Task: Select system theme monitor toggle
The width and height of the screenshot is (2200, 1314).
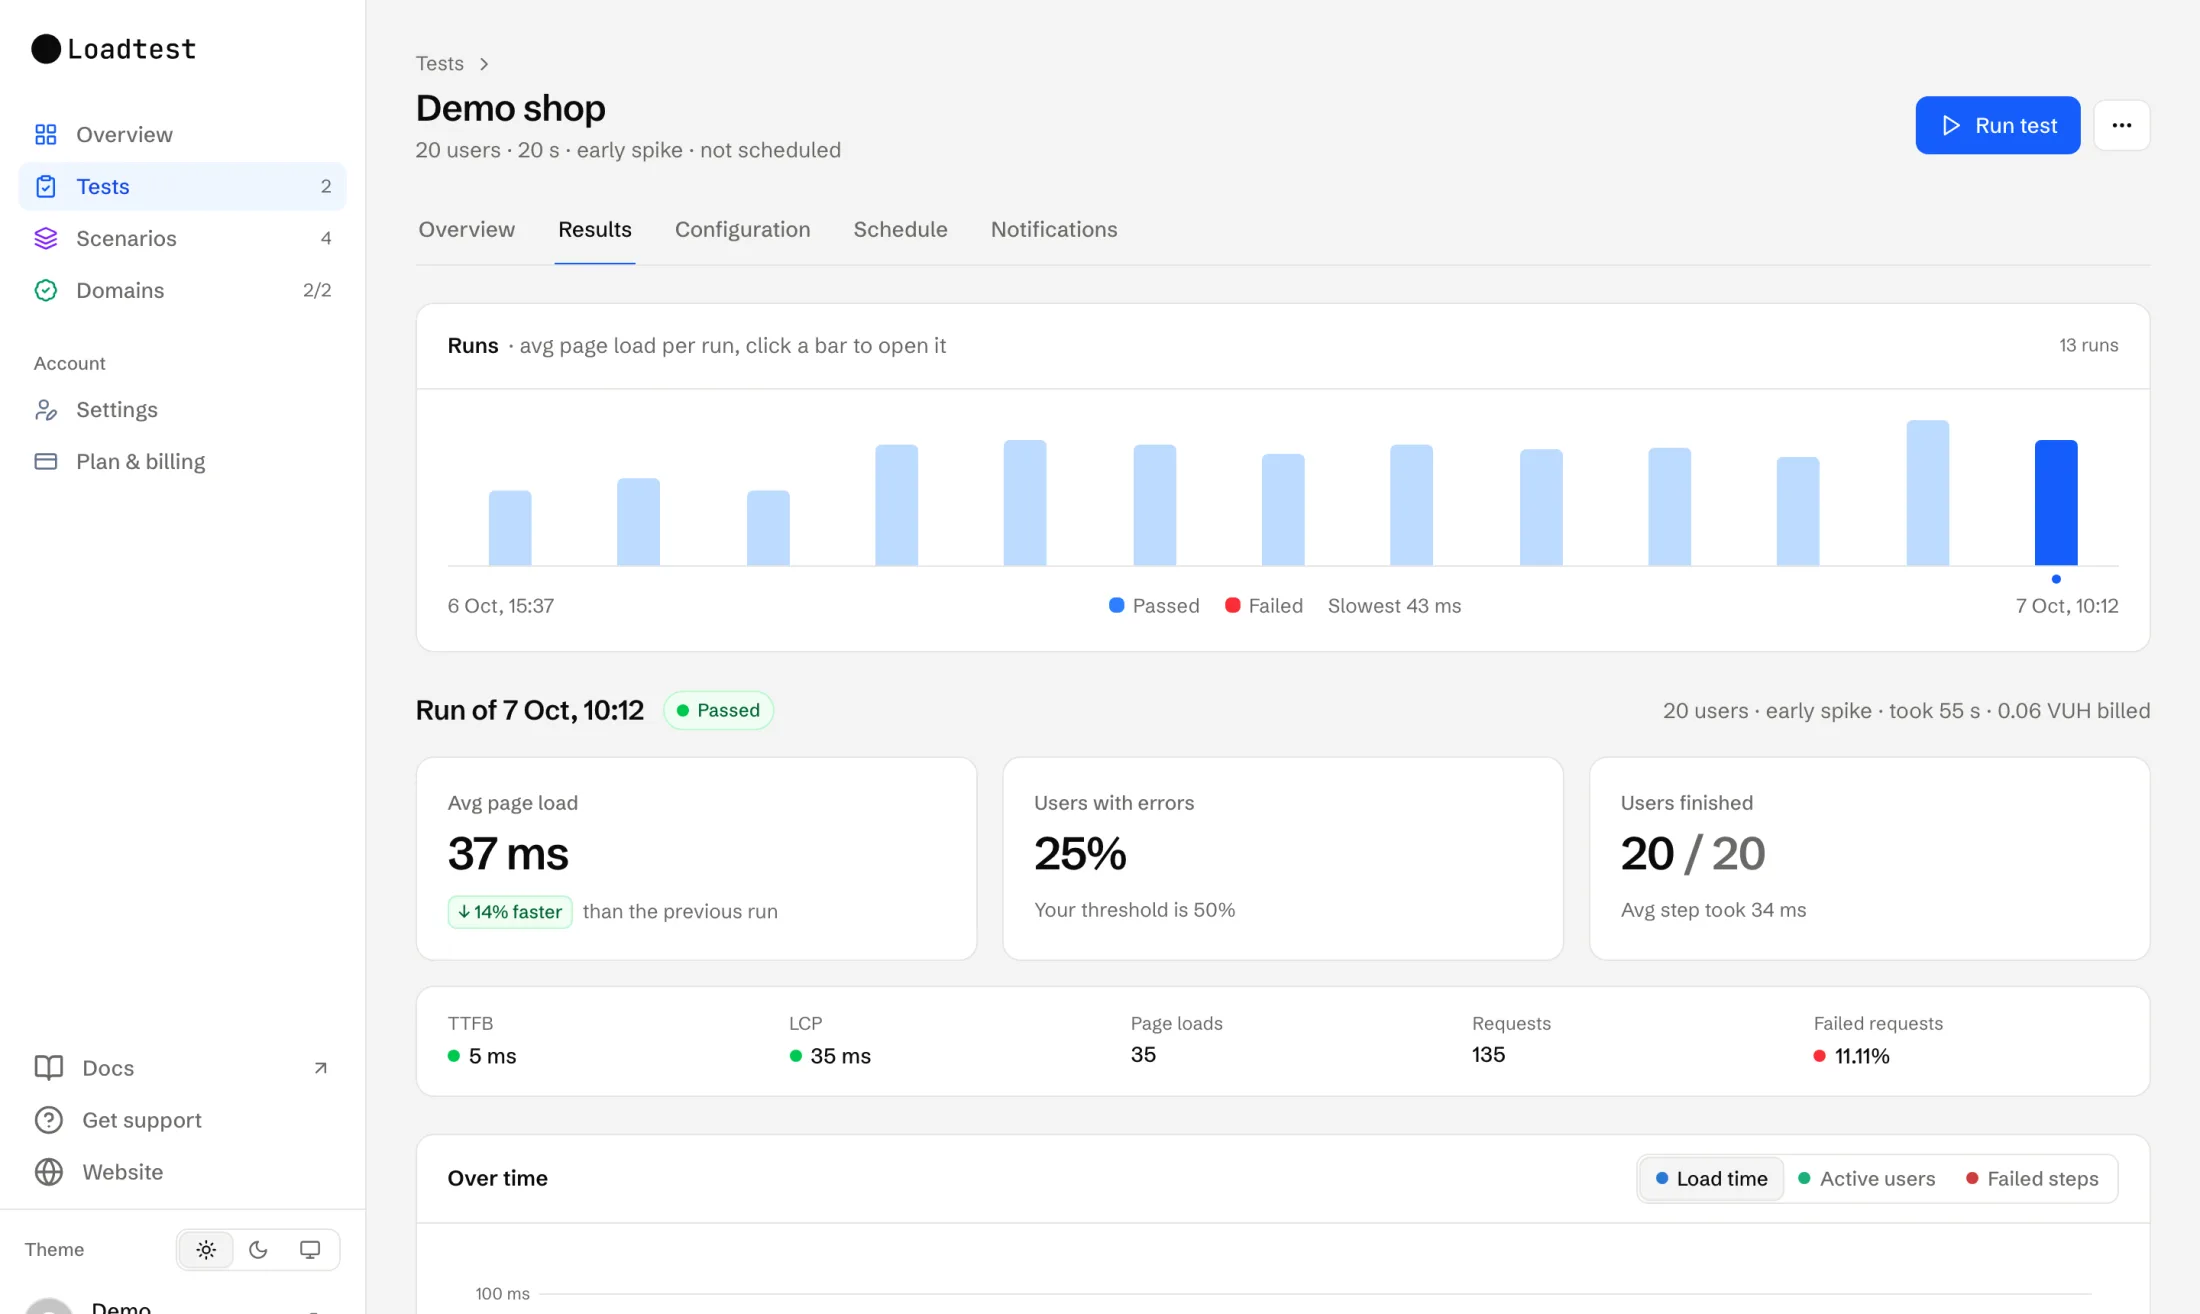Action: pos(310,1250)
